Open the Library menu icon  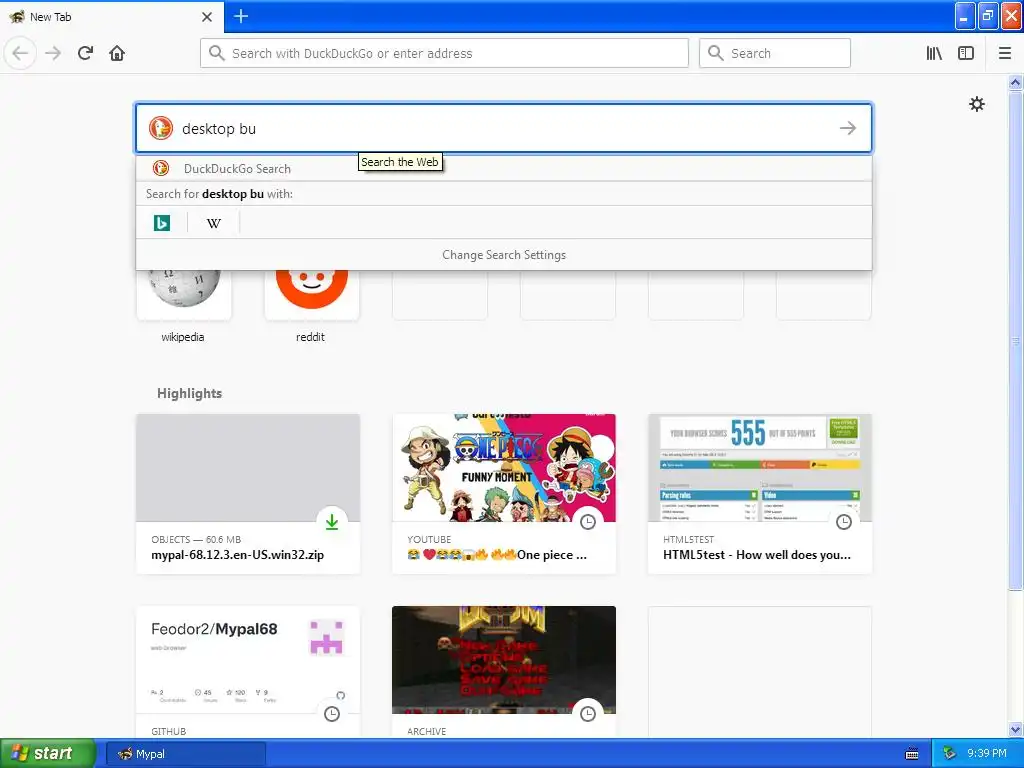click(935, 54)
